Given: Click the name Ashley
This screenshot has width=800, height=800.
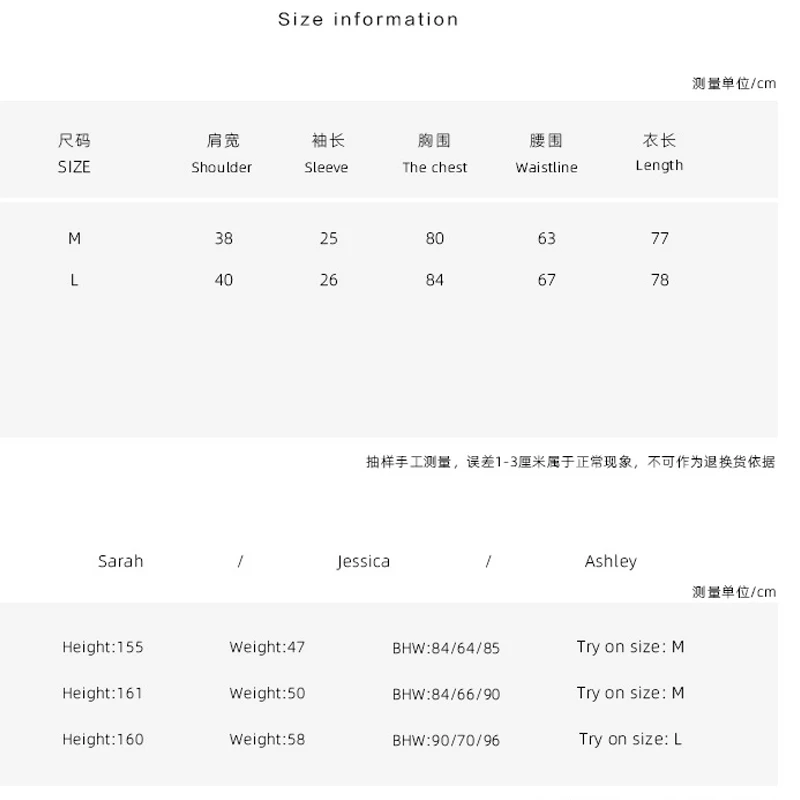Looking at the screenshot, I should click(x=610, y=561).
